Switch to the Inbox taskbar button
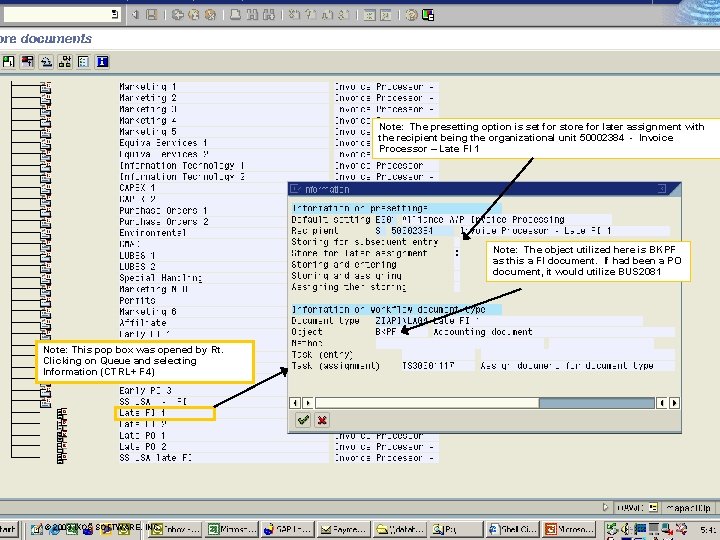The width and height of the screenshot is (720, 540). click(x=174, y=529)
